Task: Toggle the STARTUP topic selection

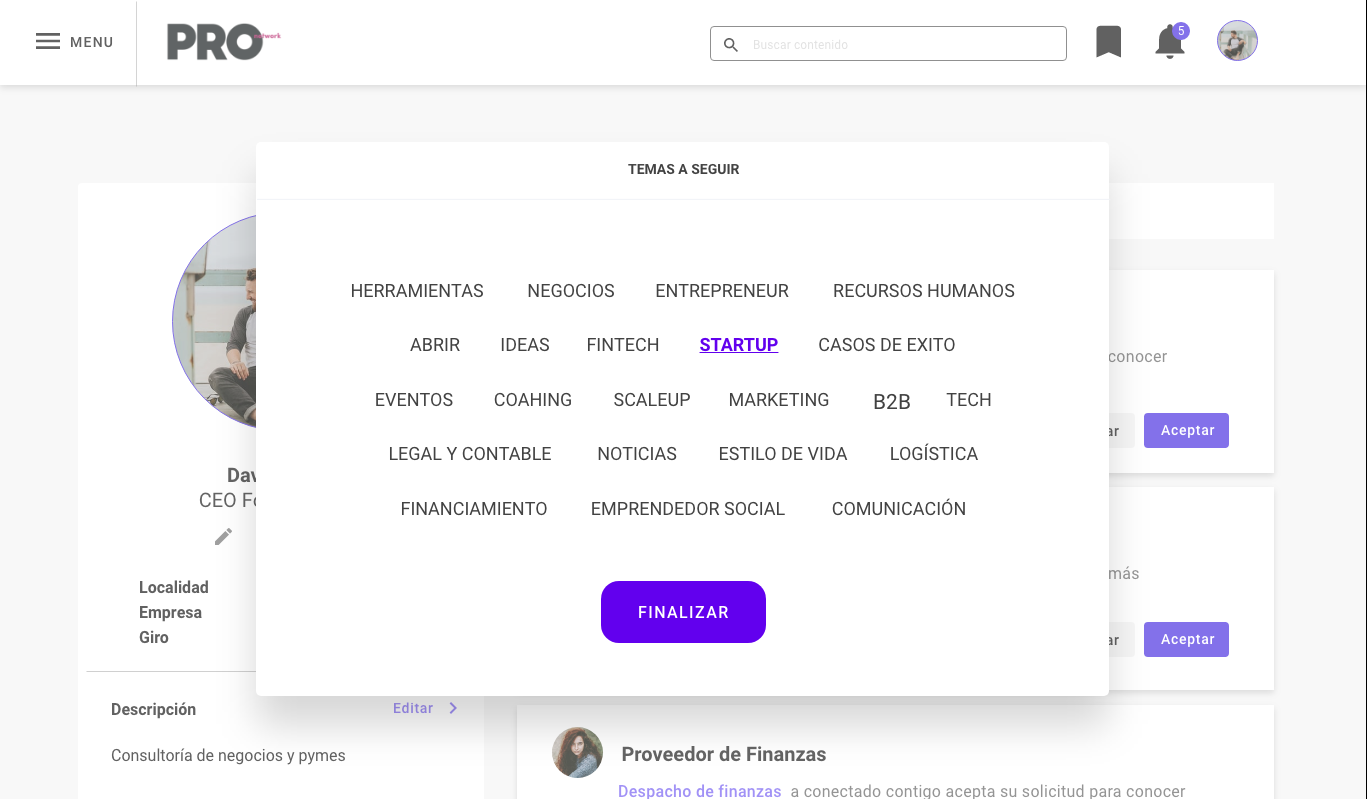Action: (x=738, y=345)
